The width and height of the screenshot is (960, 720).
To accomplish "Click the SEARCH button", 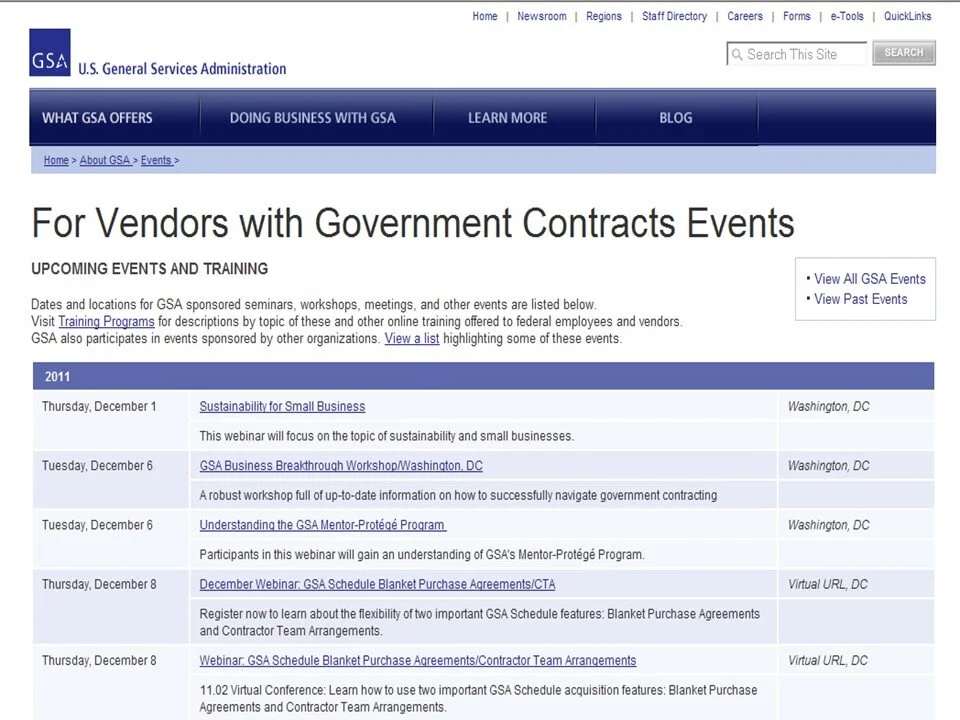I will 904,53.
